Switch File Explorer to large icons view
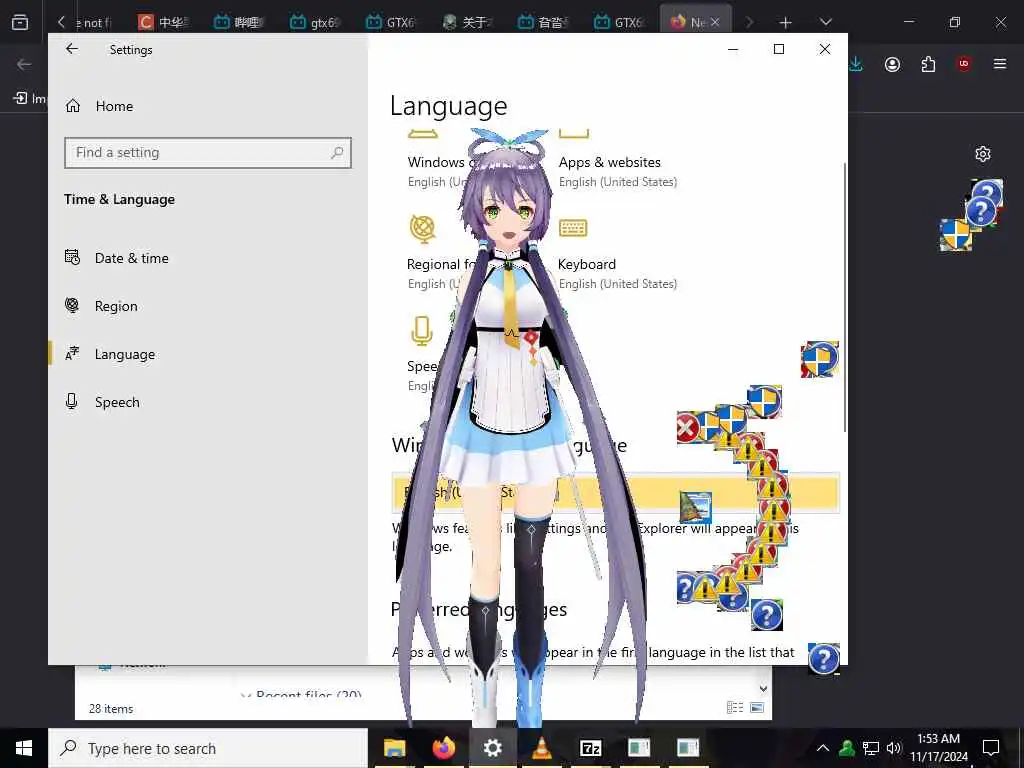 757,707
